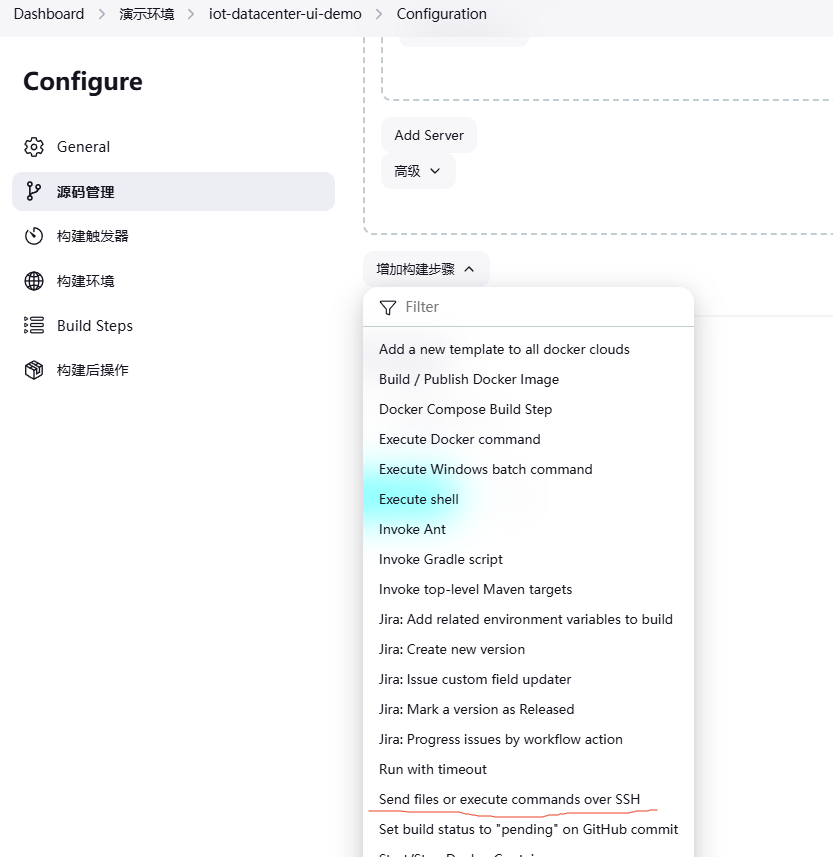Click the post-build package icon
This screenshot has width=833, height=857.
tap(34, 370)
